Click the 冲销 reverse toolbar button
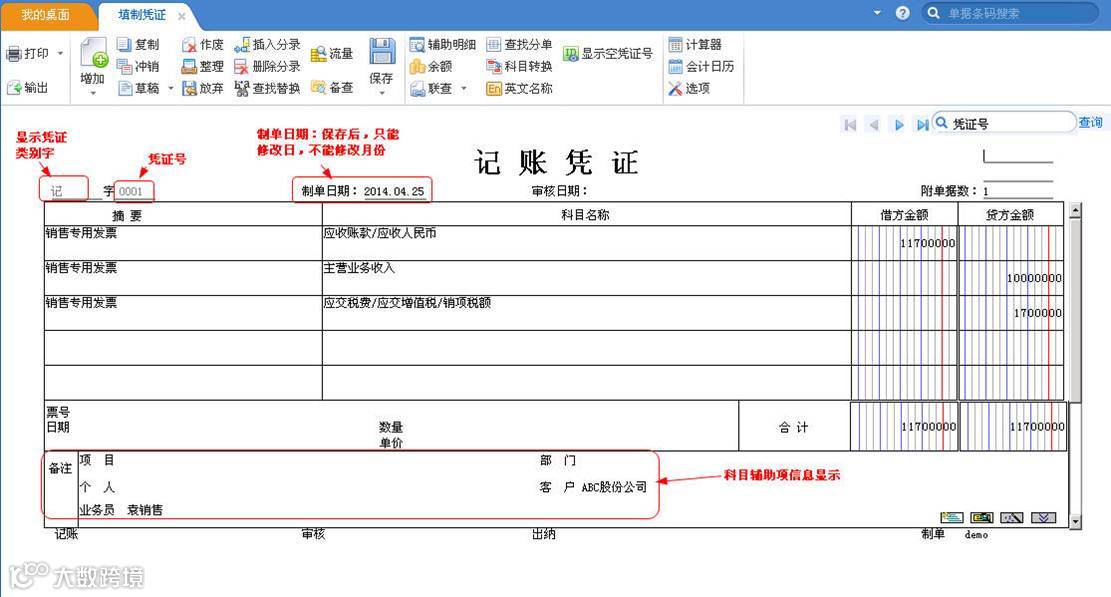1111x597 pixels. tap(138, 67)
